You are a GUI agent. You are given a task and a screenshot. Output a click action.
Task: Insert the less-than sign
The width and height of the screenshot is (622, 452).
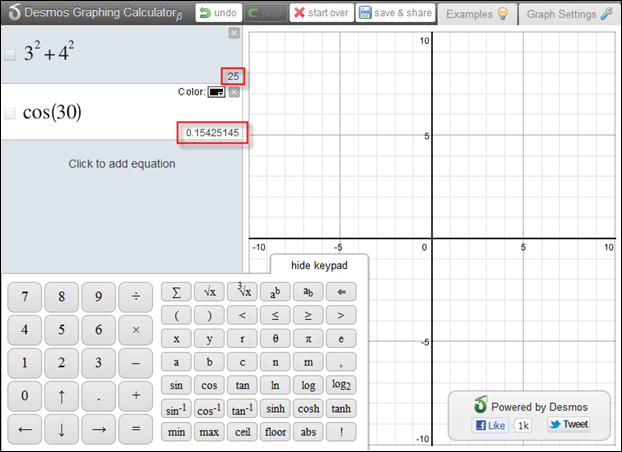(242, 315)
